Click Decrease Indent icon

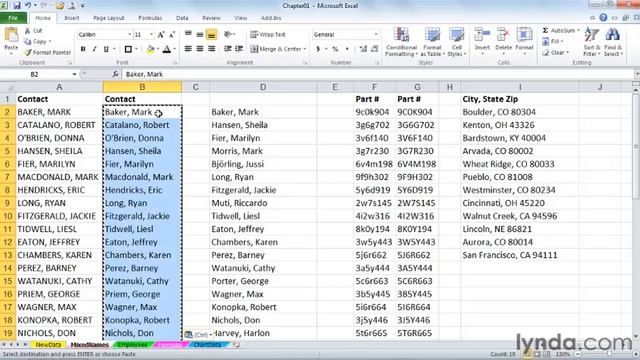point(228,49)
